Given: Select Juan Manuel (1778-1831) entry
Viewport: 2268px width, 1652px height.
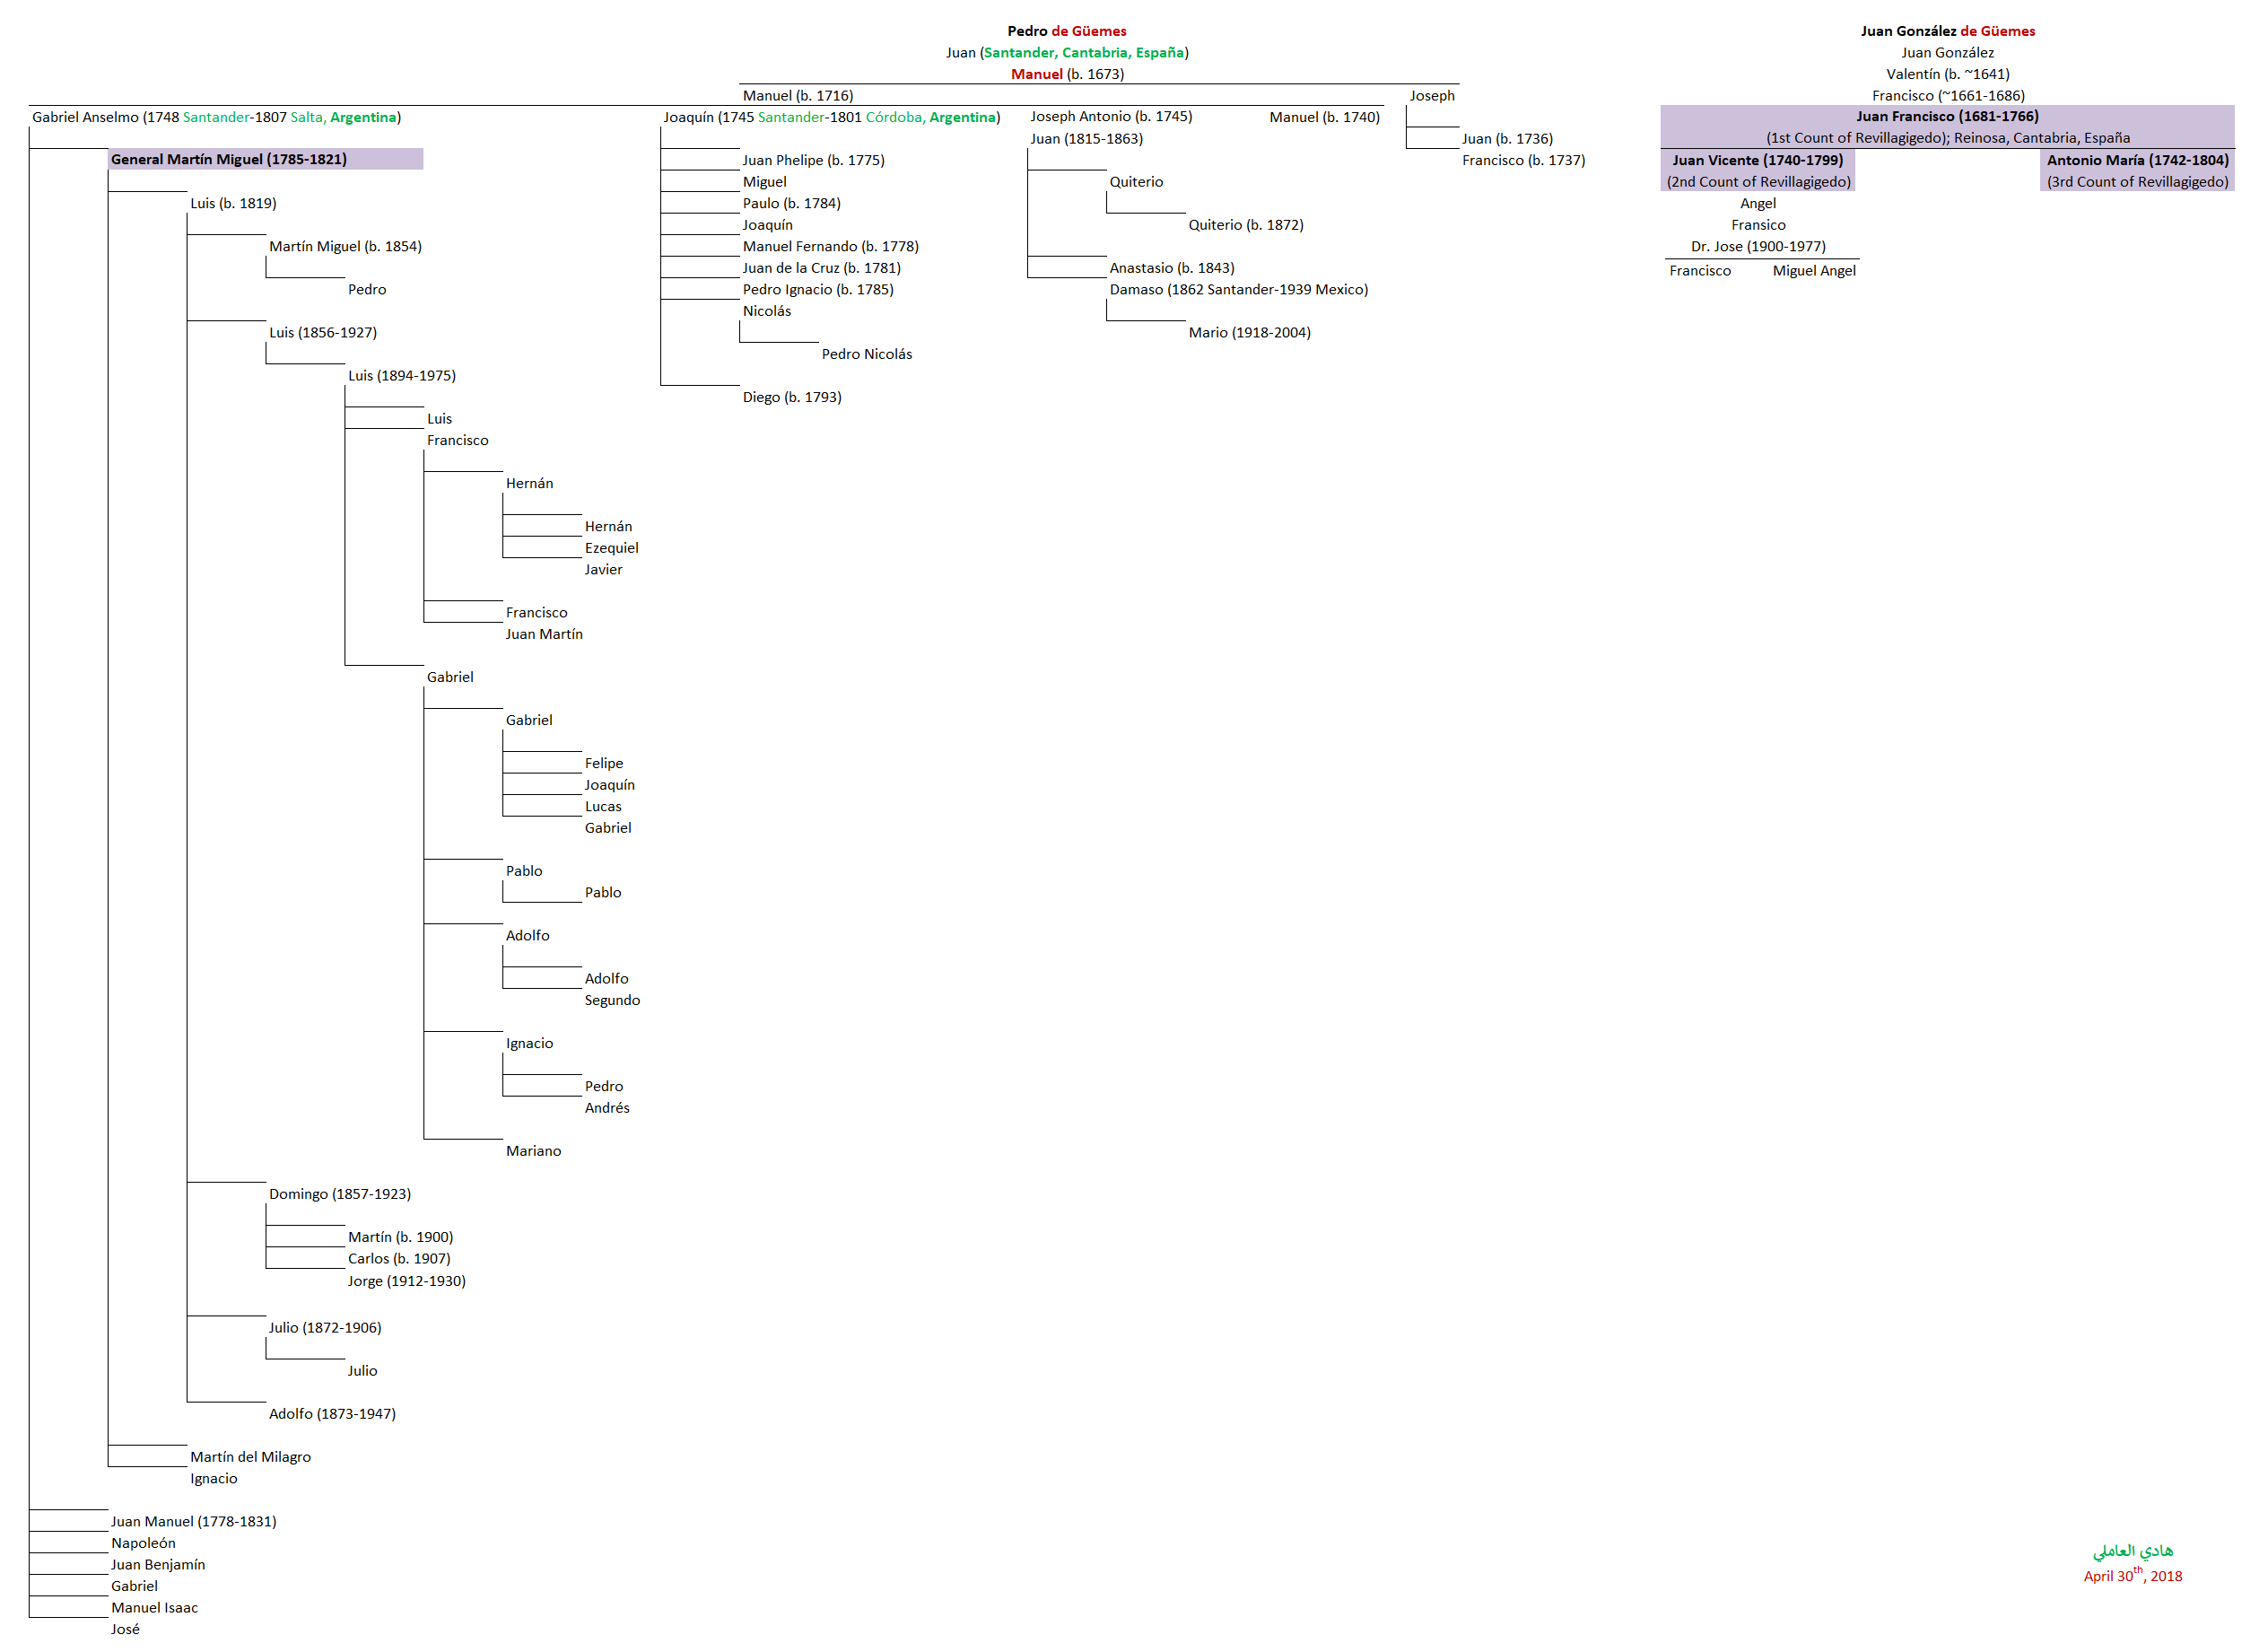Looking at the screenshot, I should [193, 1521].
